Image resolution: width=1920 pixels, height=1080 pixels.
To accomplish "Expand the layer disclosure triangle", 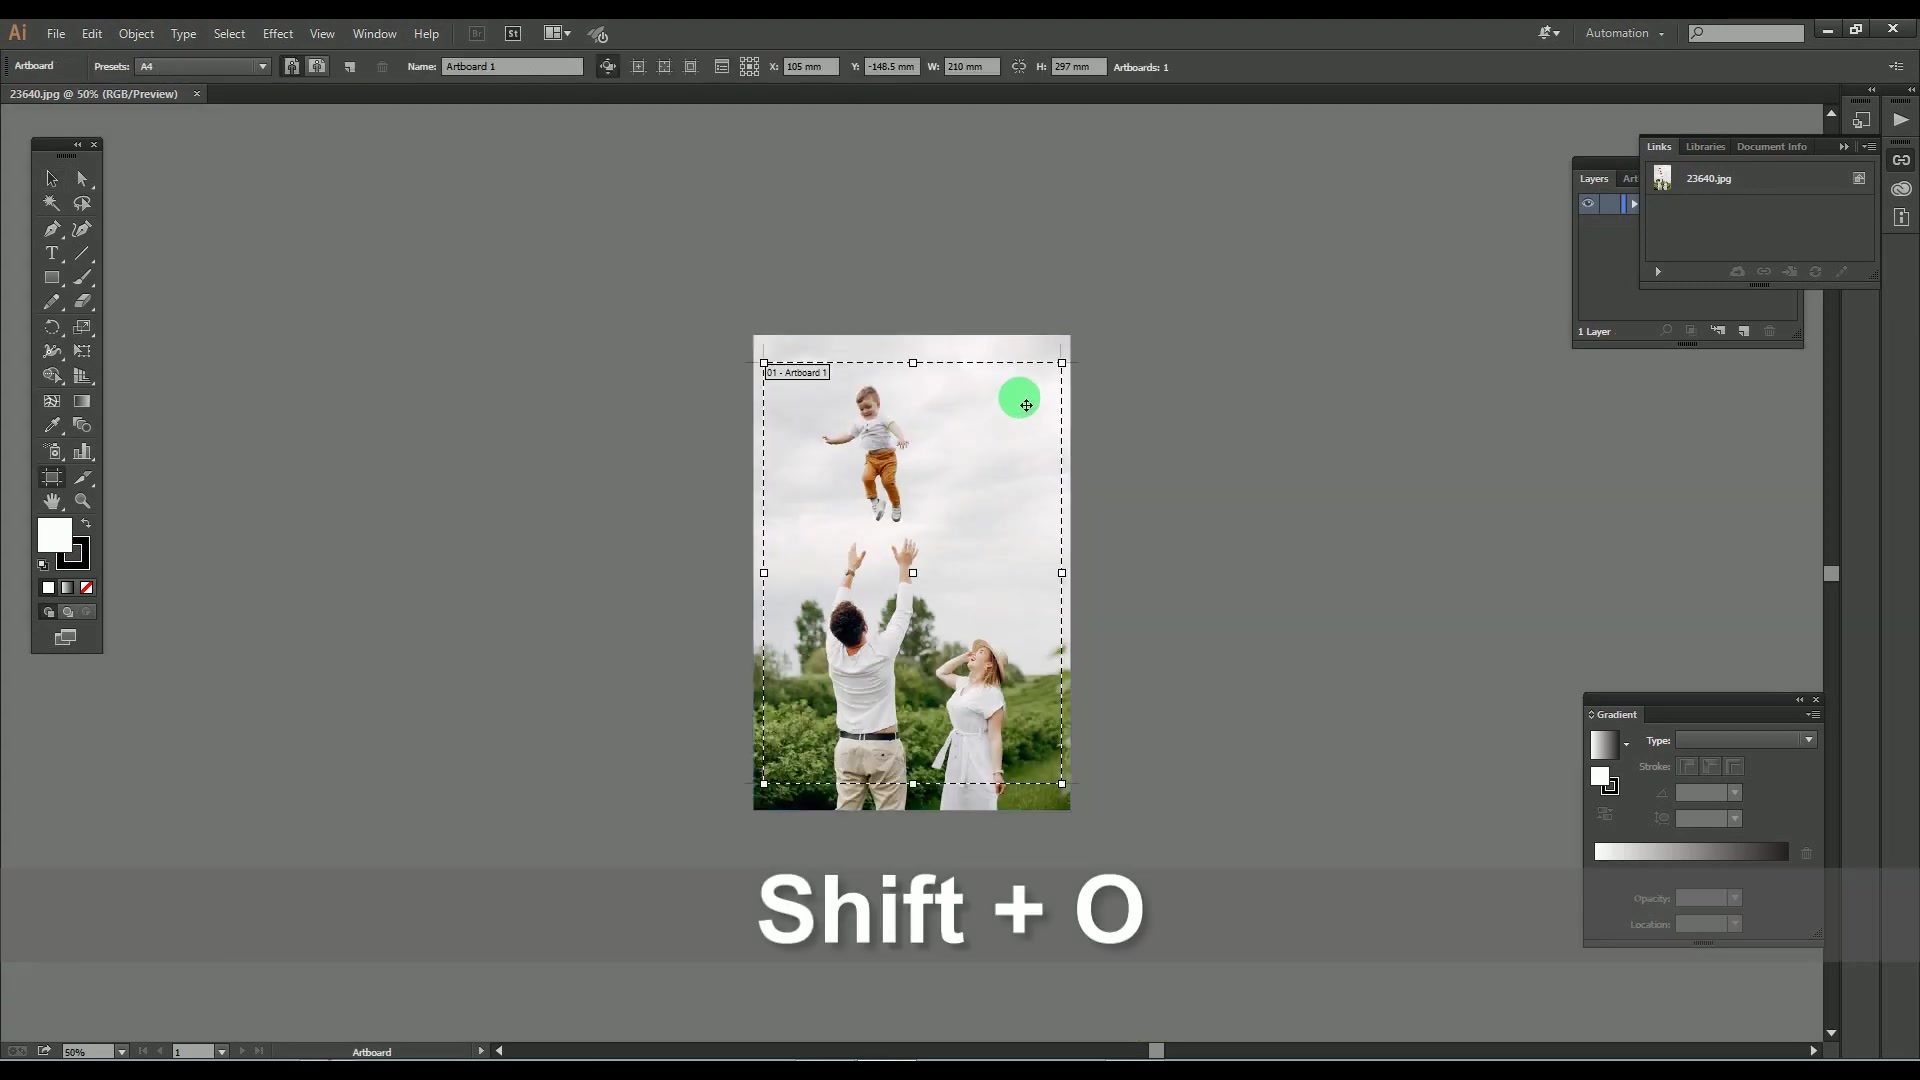I will coord(1634,204).
